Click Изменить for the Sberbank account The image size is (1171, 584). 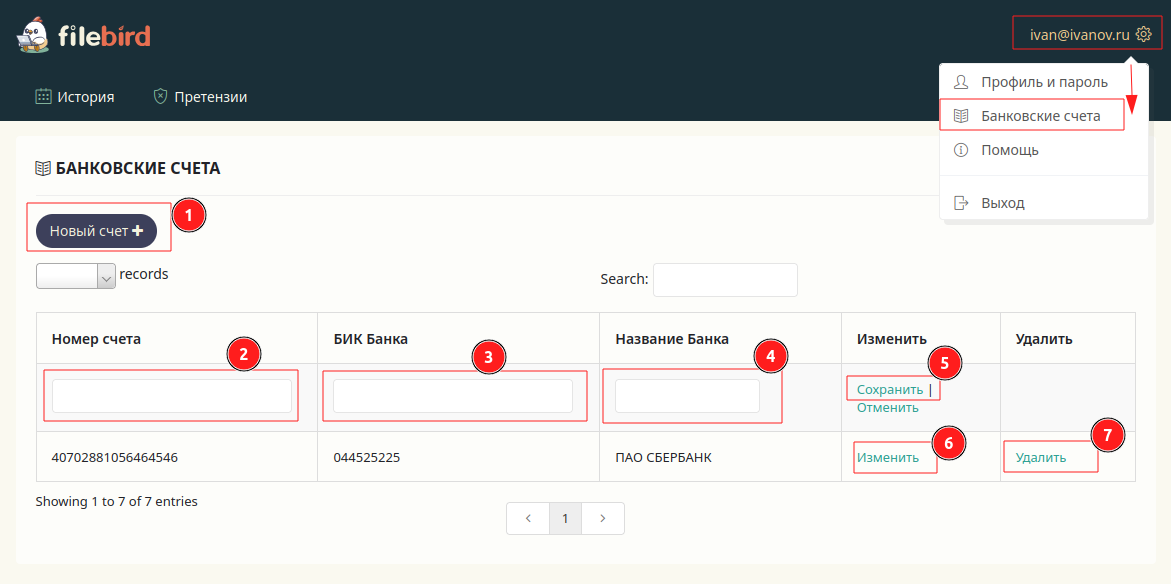click(x=887, y=458)
